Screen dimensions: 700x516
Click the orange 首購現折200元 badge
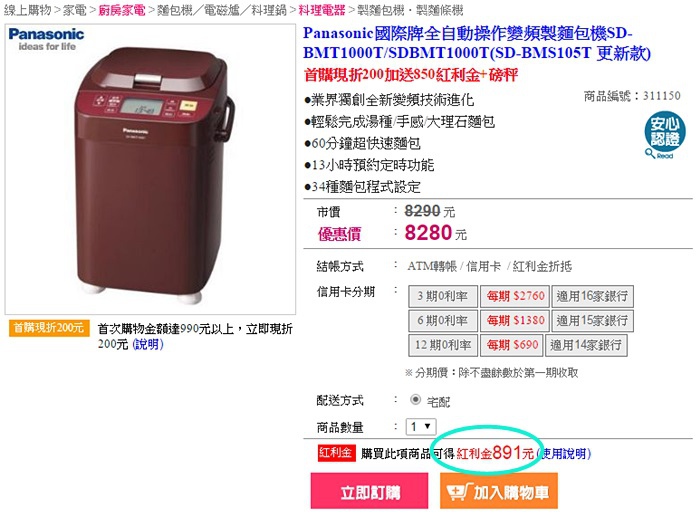point(49,327)
